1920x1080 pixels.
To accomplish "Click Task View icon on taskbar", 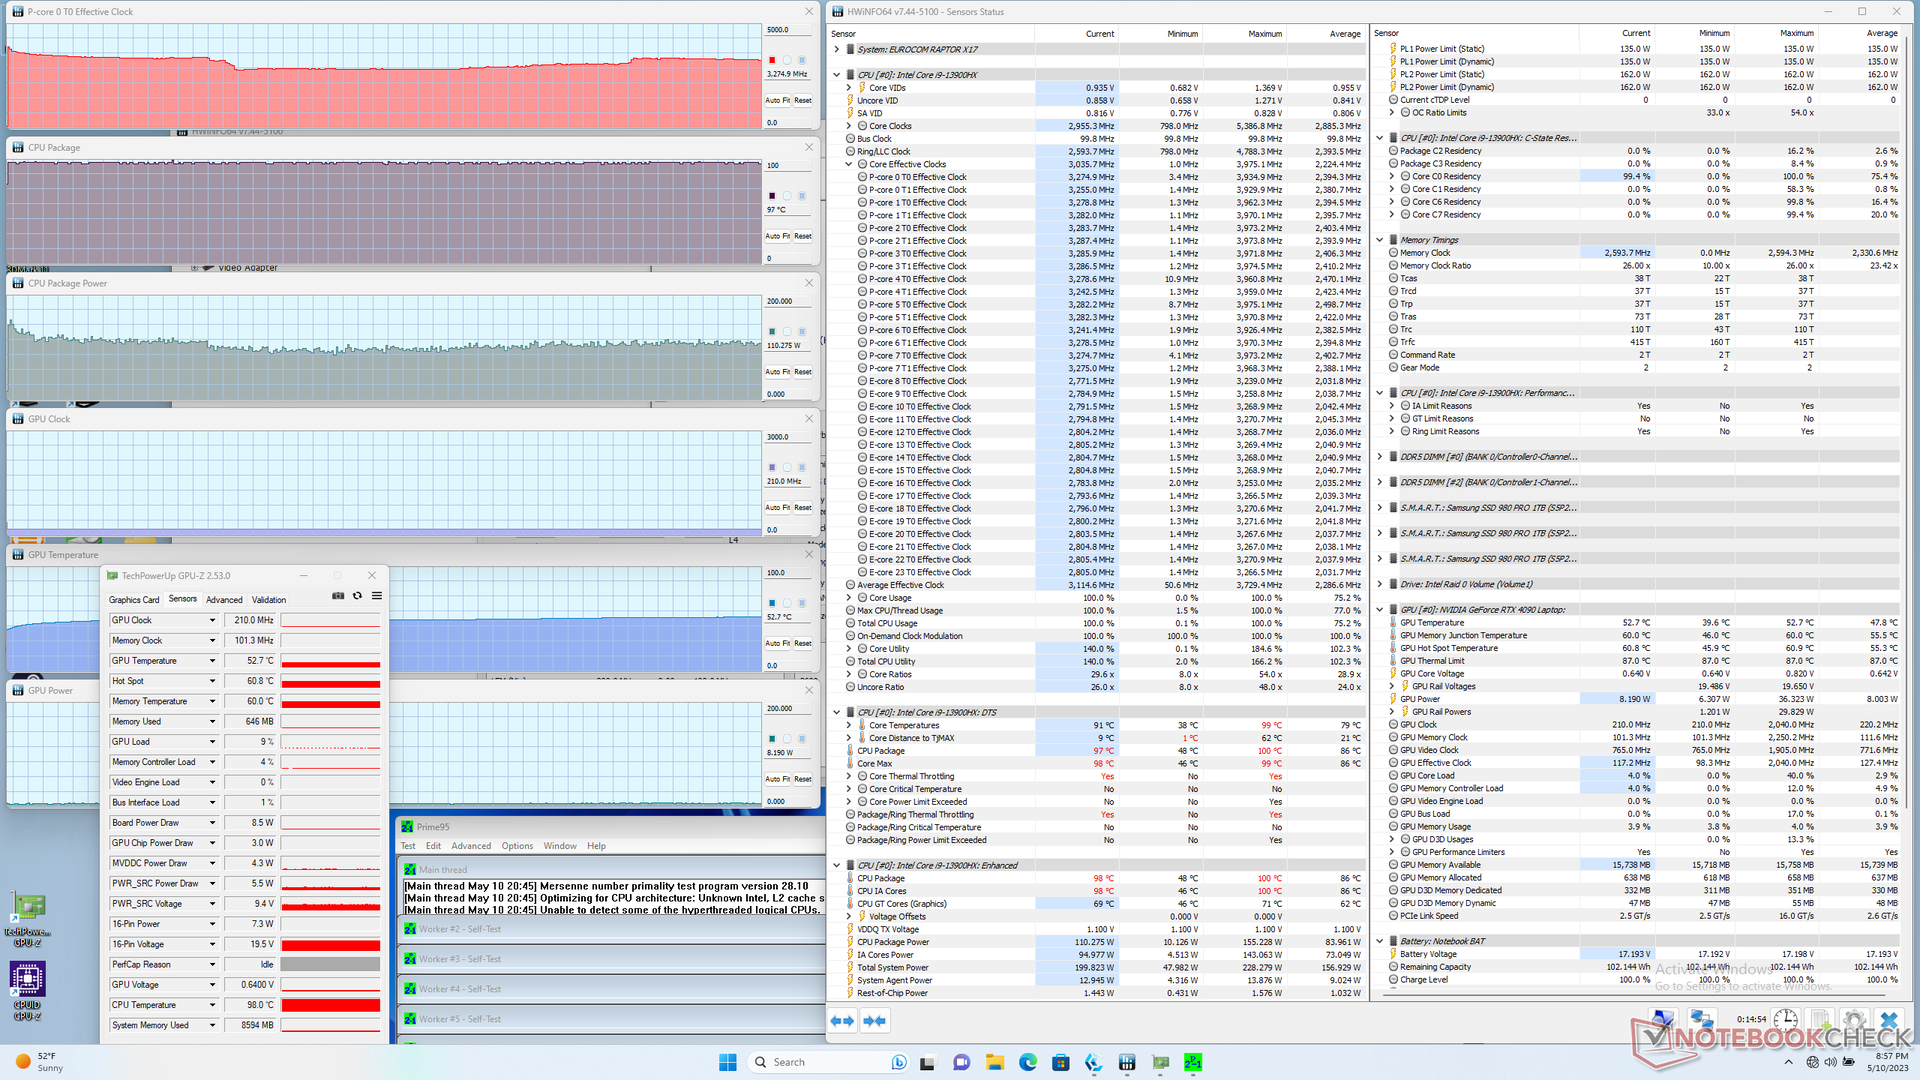I will 927,1062.
